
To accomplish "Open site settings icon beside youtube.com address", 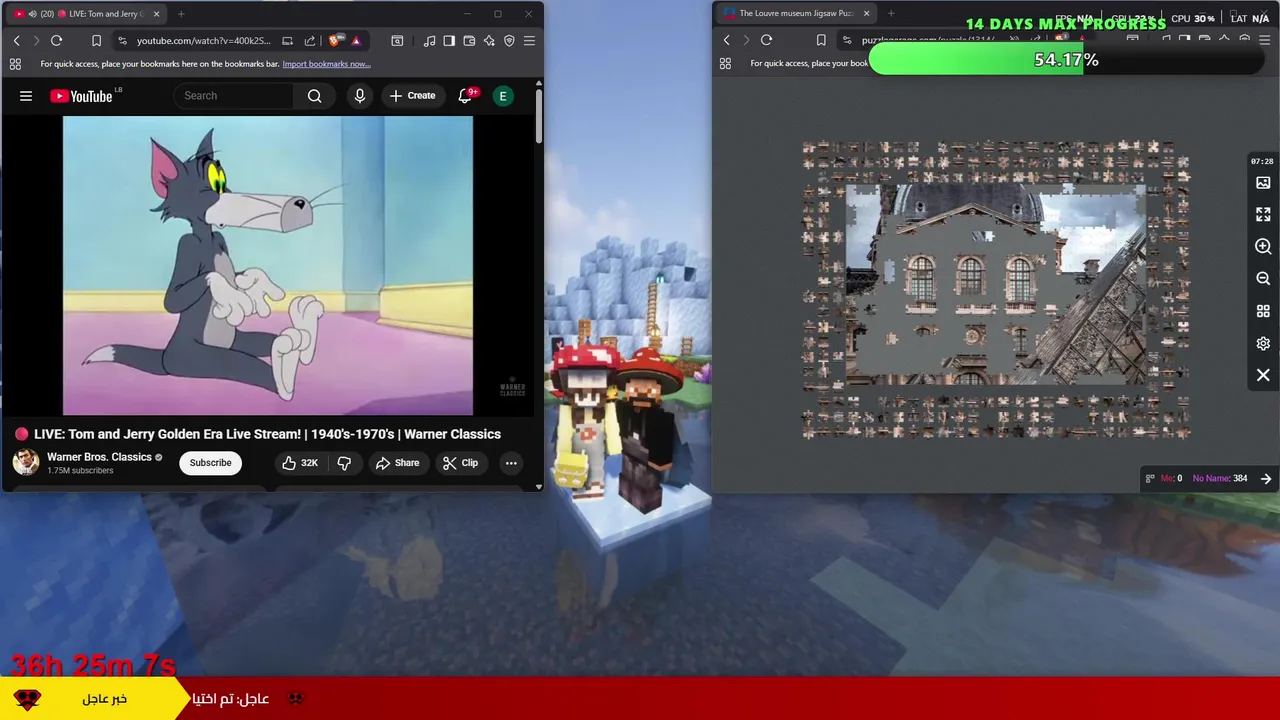I will pyautogui.click(x=122, y=40).
